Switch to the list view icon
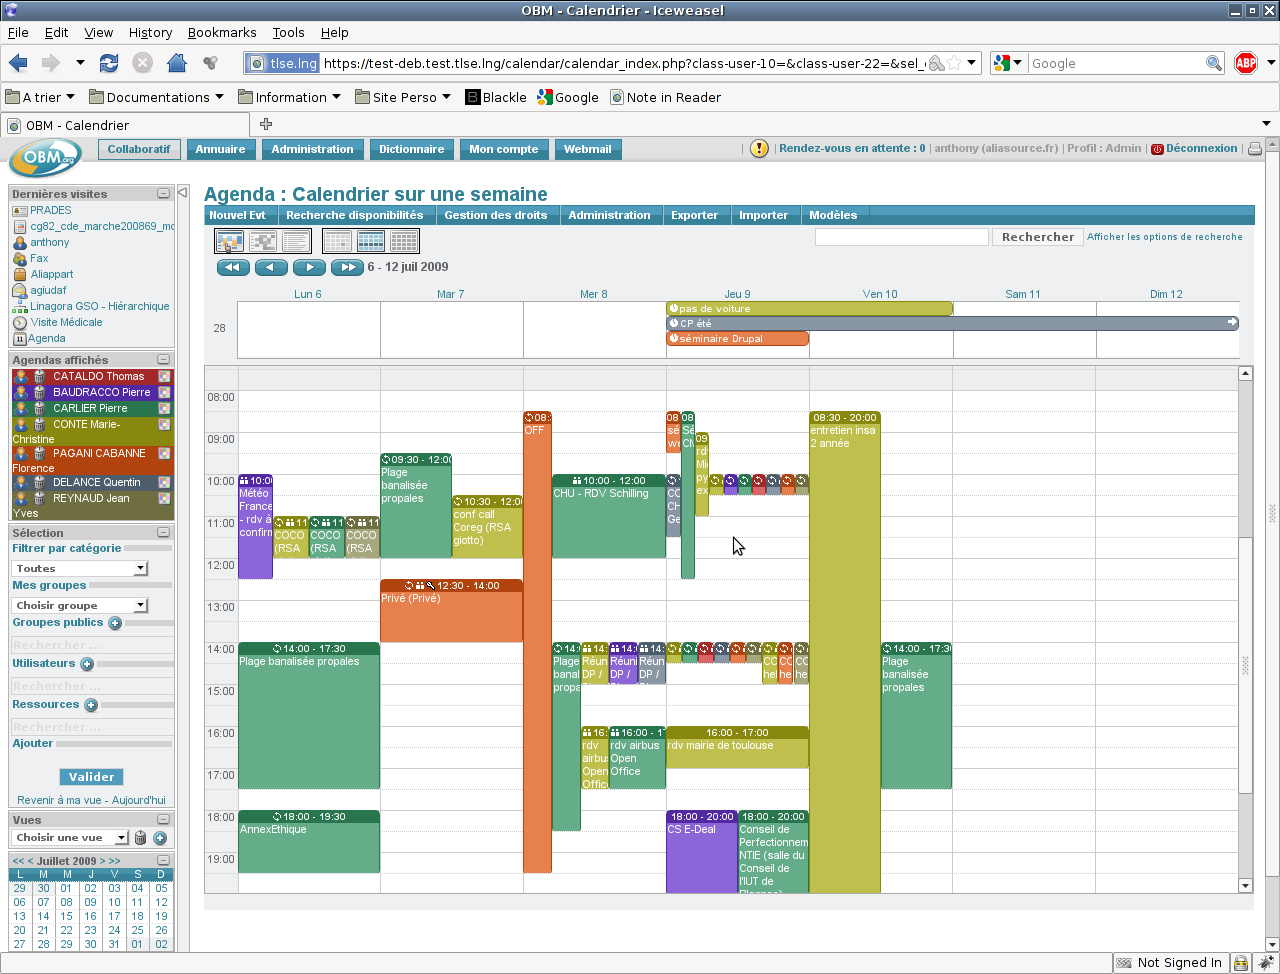Viewport: 1280px width, 974px height. [x=296, y=241]
